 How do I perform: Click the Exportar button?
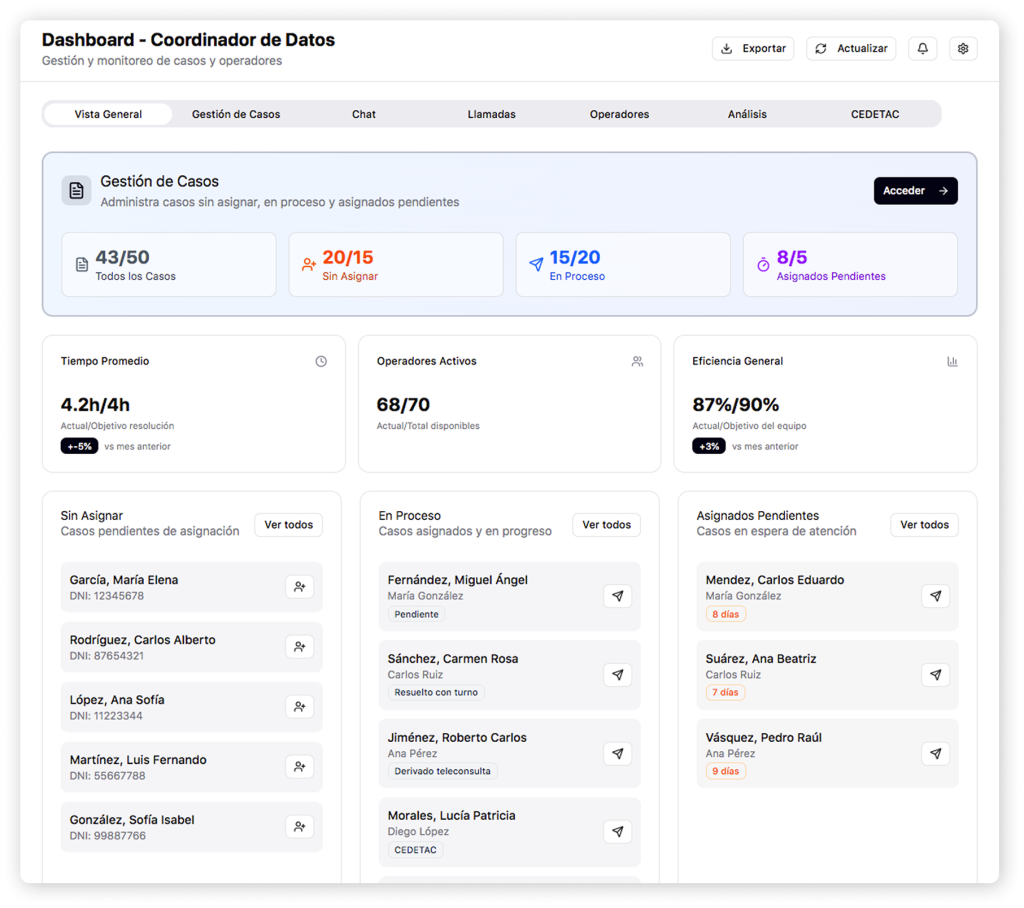753,48
